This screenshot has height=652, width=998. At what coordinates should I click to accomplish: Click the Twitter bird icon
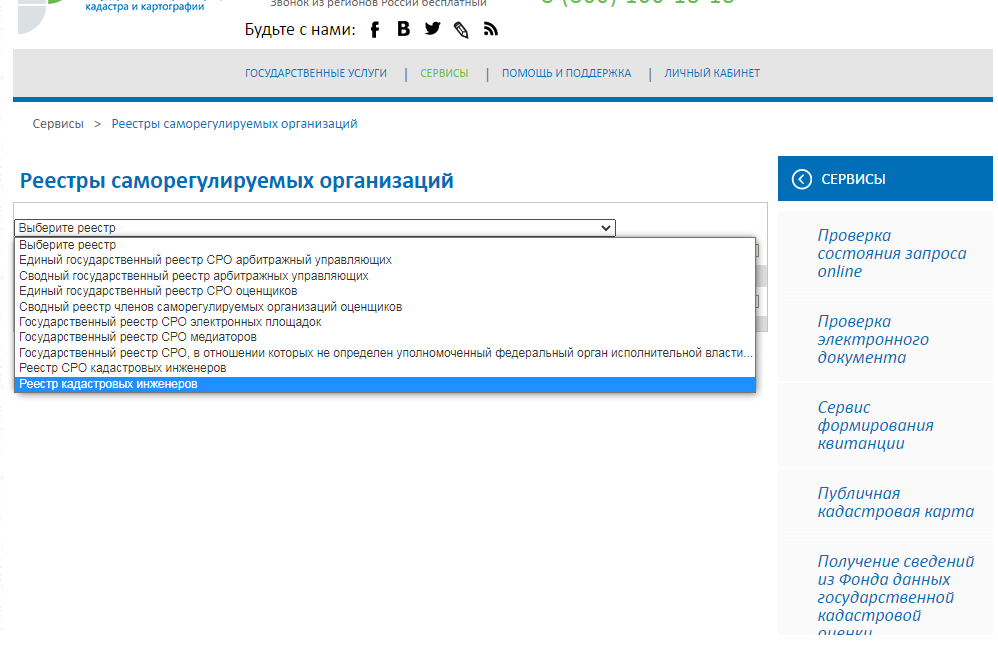tap(432, 29)
